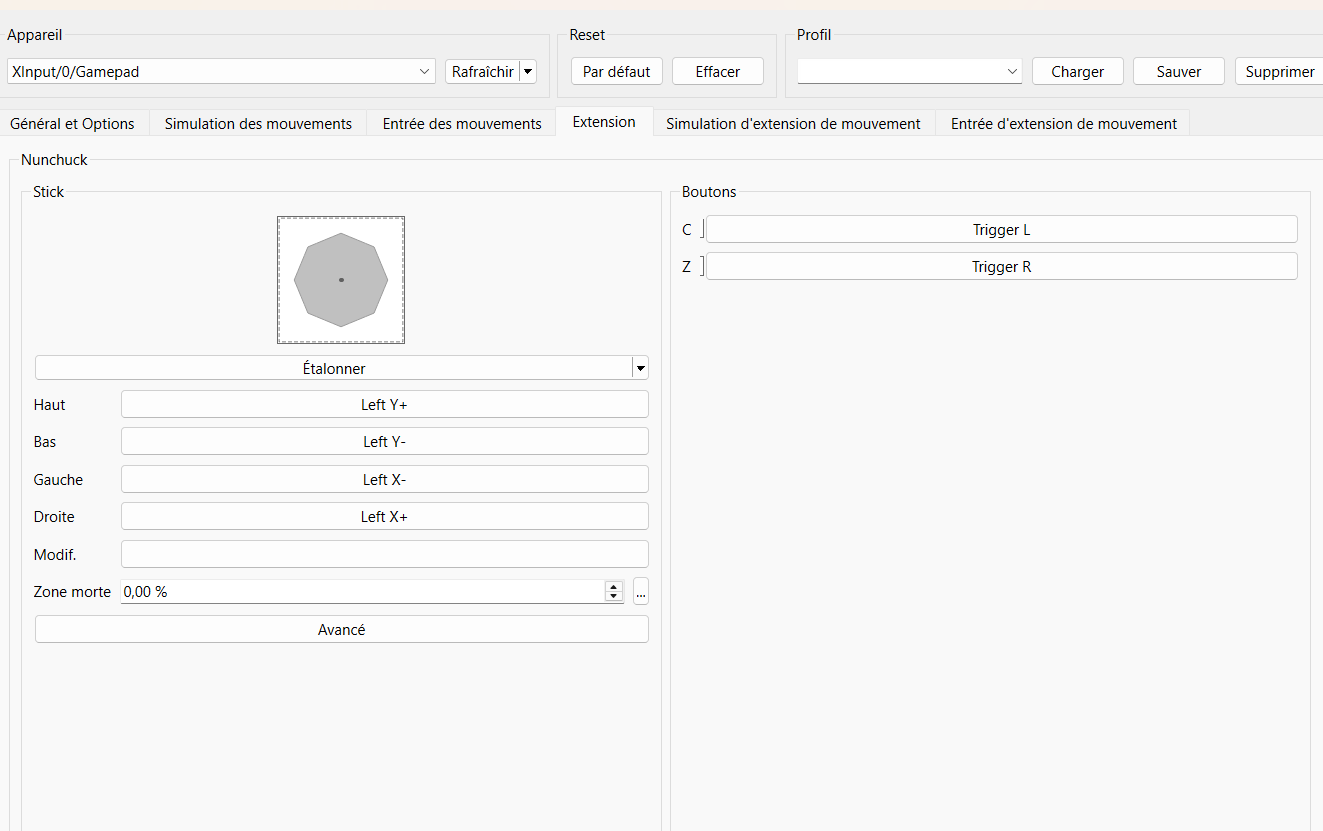Open Simulation d'extension de mouvement tab

tap(793, 124)
